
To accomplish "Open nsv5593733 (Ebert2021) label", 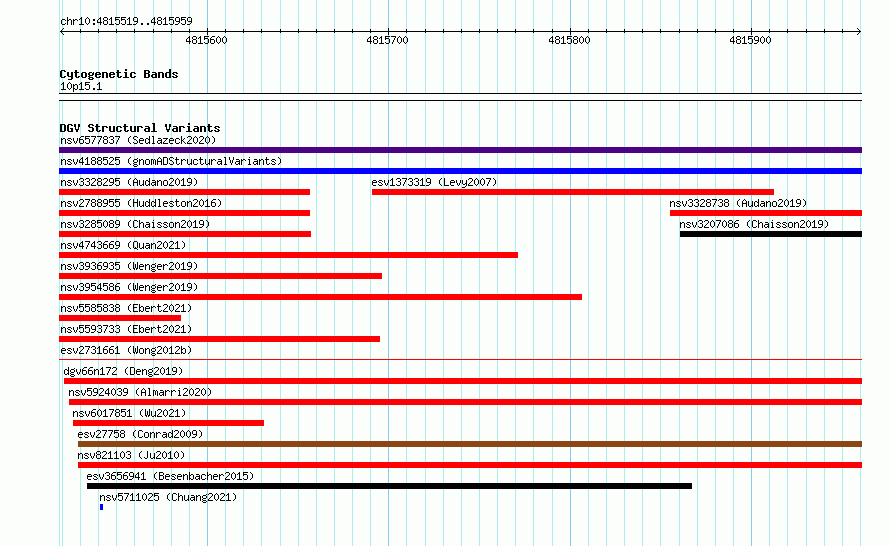I will (126, 329).
